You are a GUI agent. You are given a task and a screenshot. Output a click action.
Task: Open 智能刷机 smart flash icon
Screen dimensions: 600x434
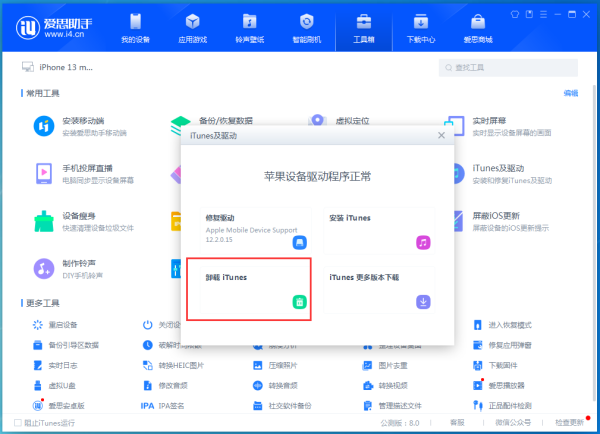(305, 25)
